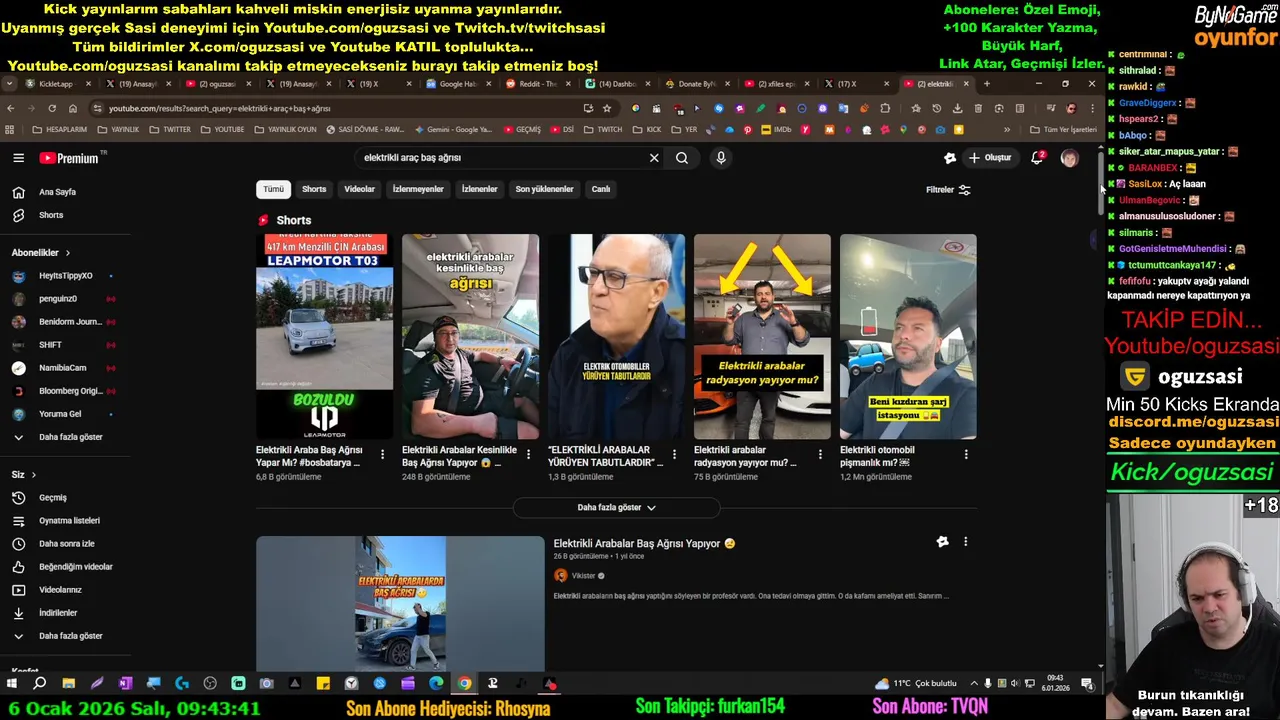Screen dimensions: 1280x720
Task: Open the Gemini bookmark
Action: point(453,130)
